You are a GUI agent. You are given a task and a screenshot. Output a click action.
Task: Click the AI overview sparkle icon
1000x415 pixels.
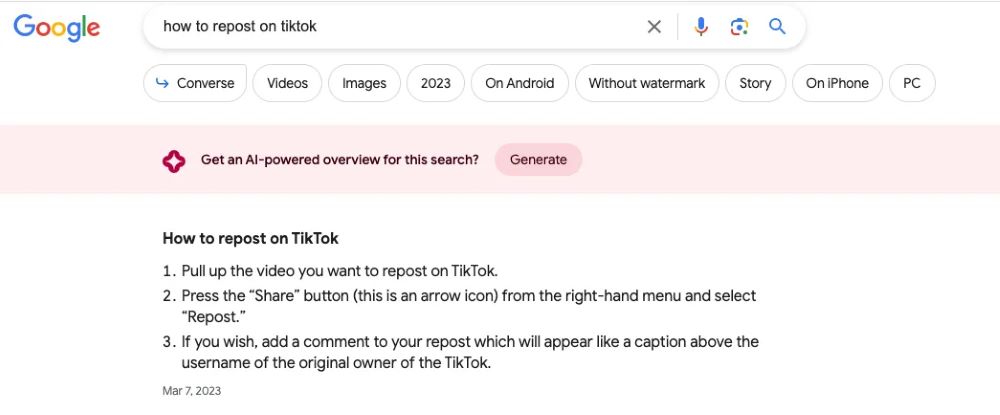pyautogui.click(x=174, y=160)
